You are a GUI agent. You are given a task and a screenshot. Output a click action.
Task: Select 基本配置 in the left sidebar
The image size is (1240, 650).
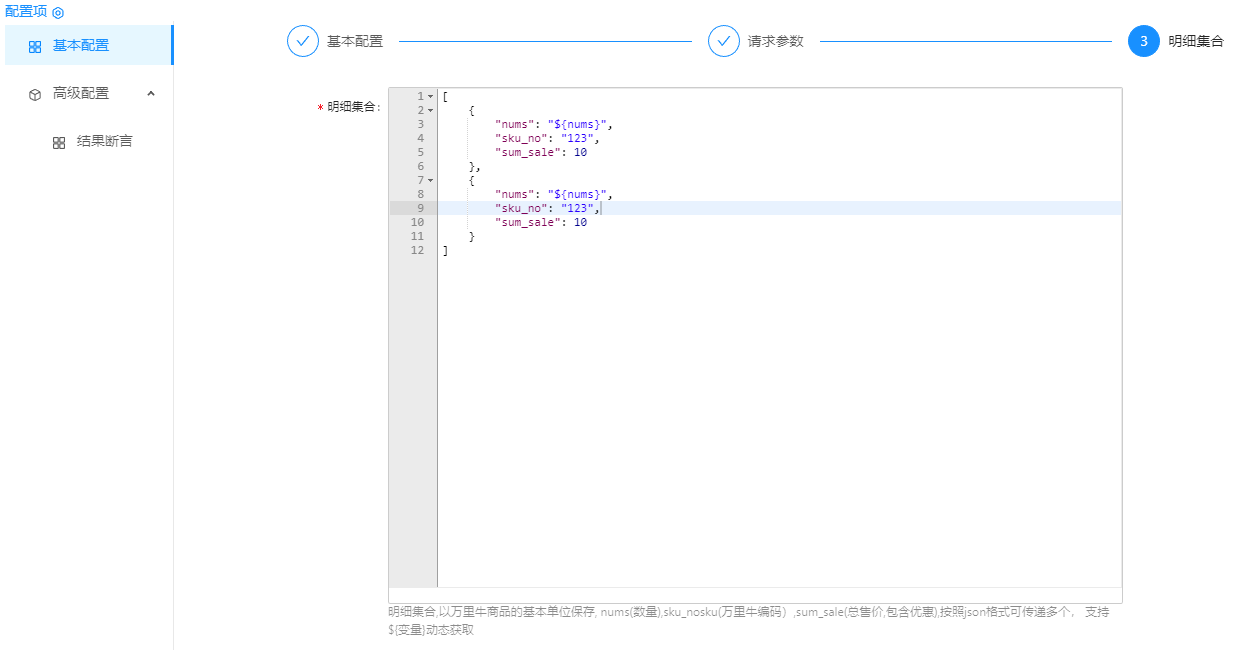point(81,45)
